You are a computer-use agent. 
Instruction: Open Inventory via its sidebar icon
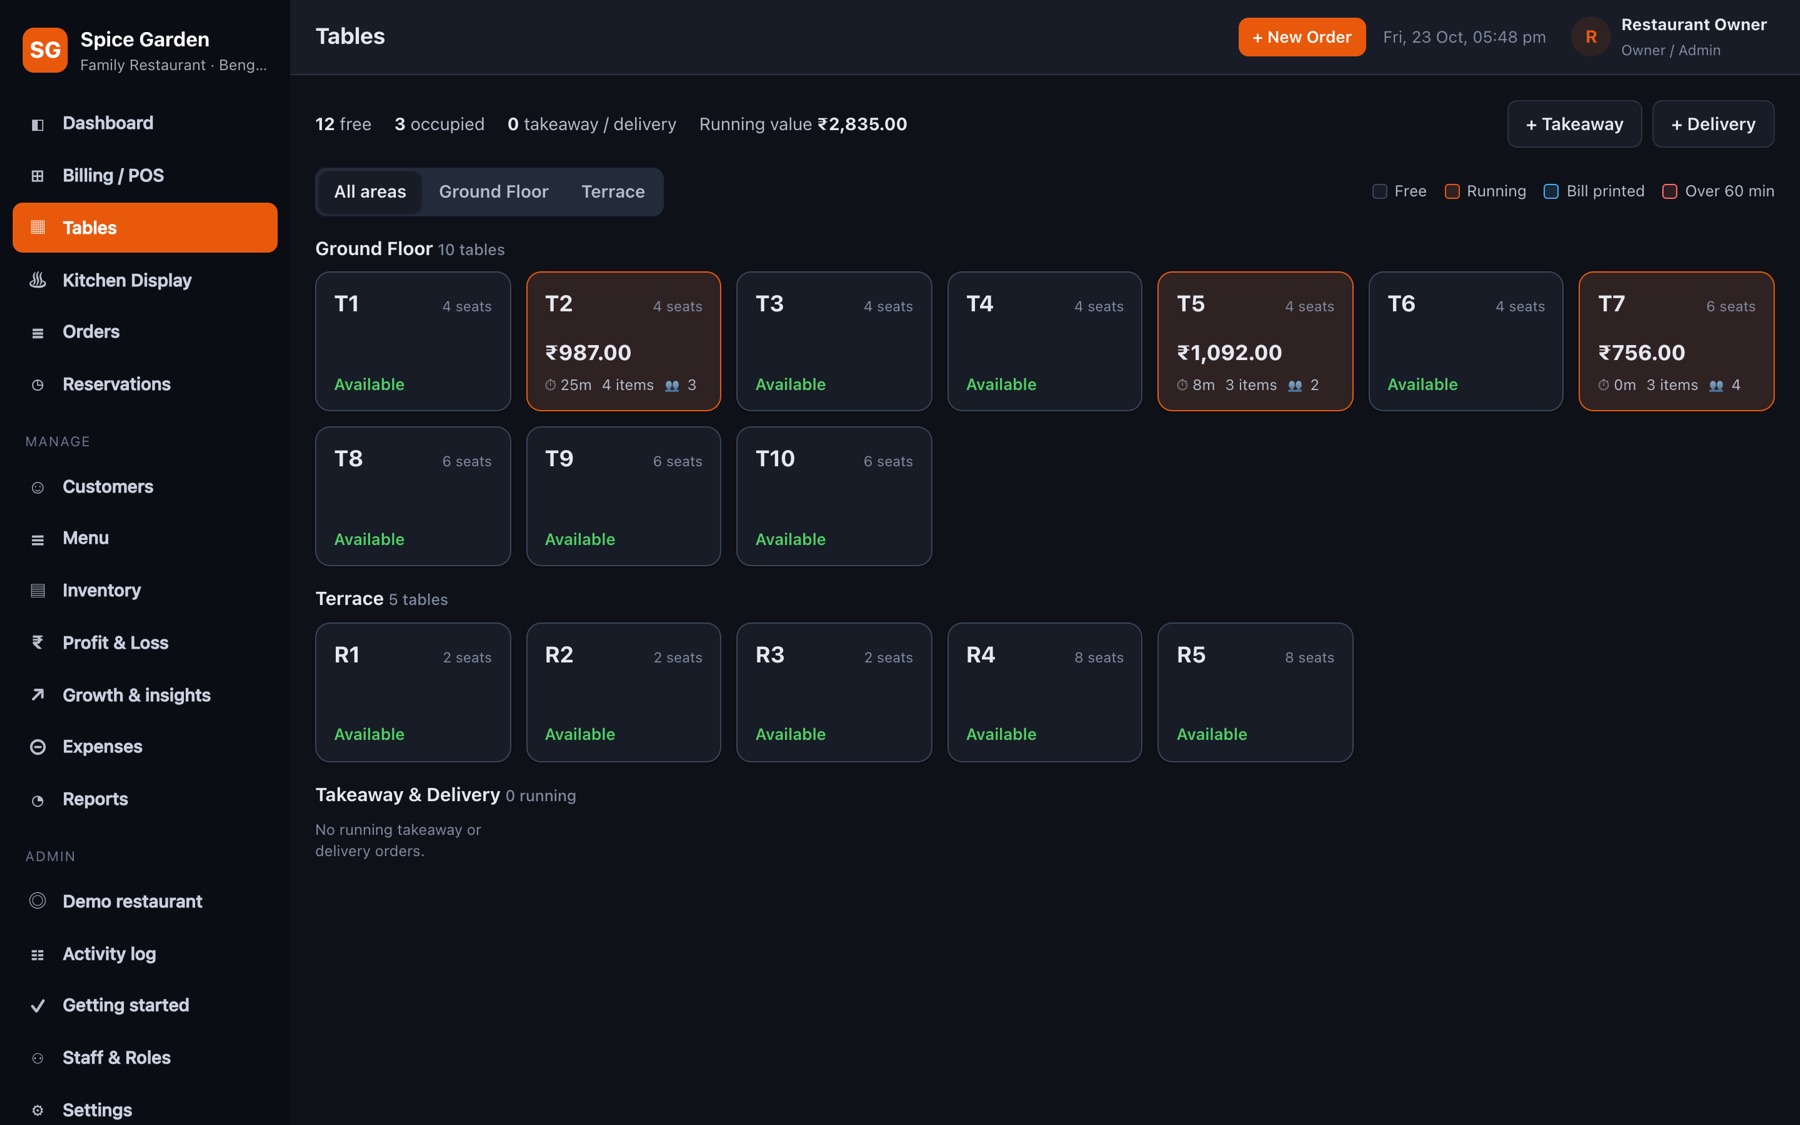(38, 590)
